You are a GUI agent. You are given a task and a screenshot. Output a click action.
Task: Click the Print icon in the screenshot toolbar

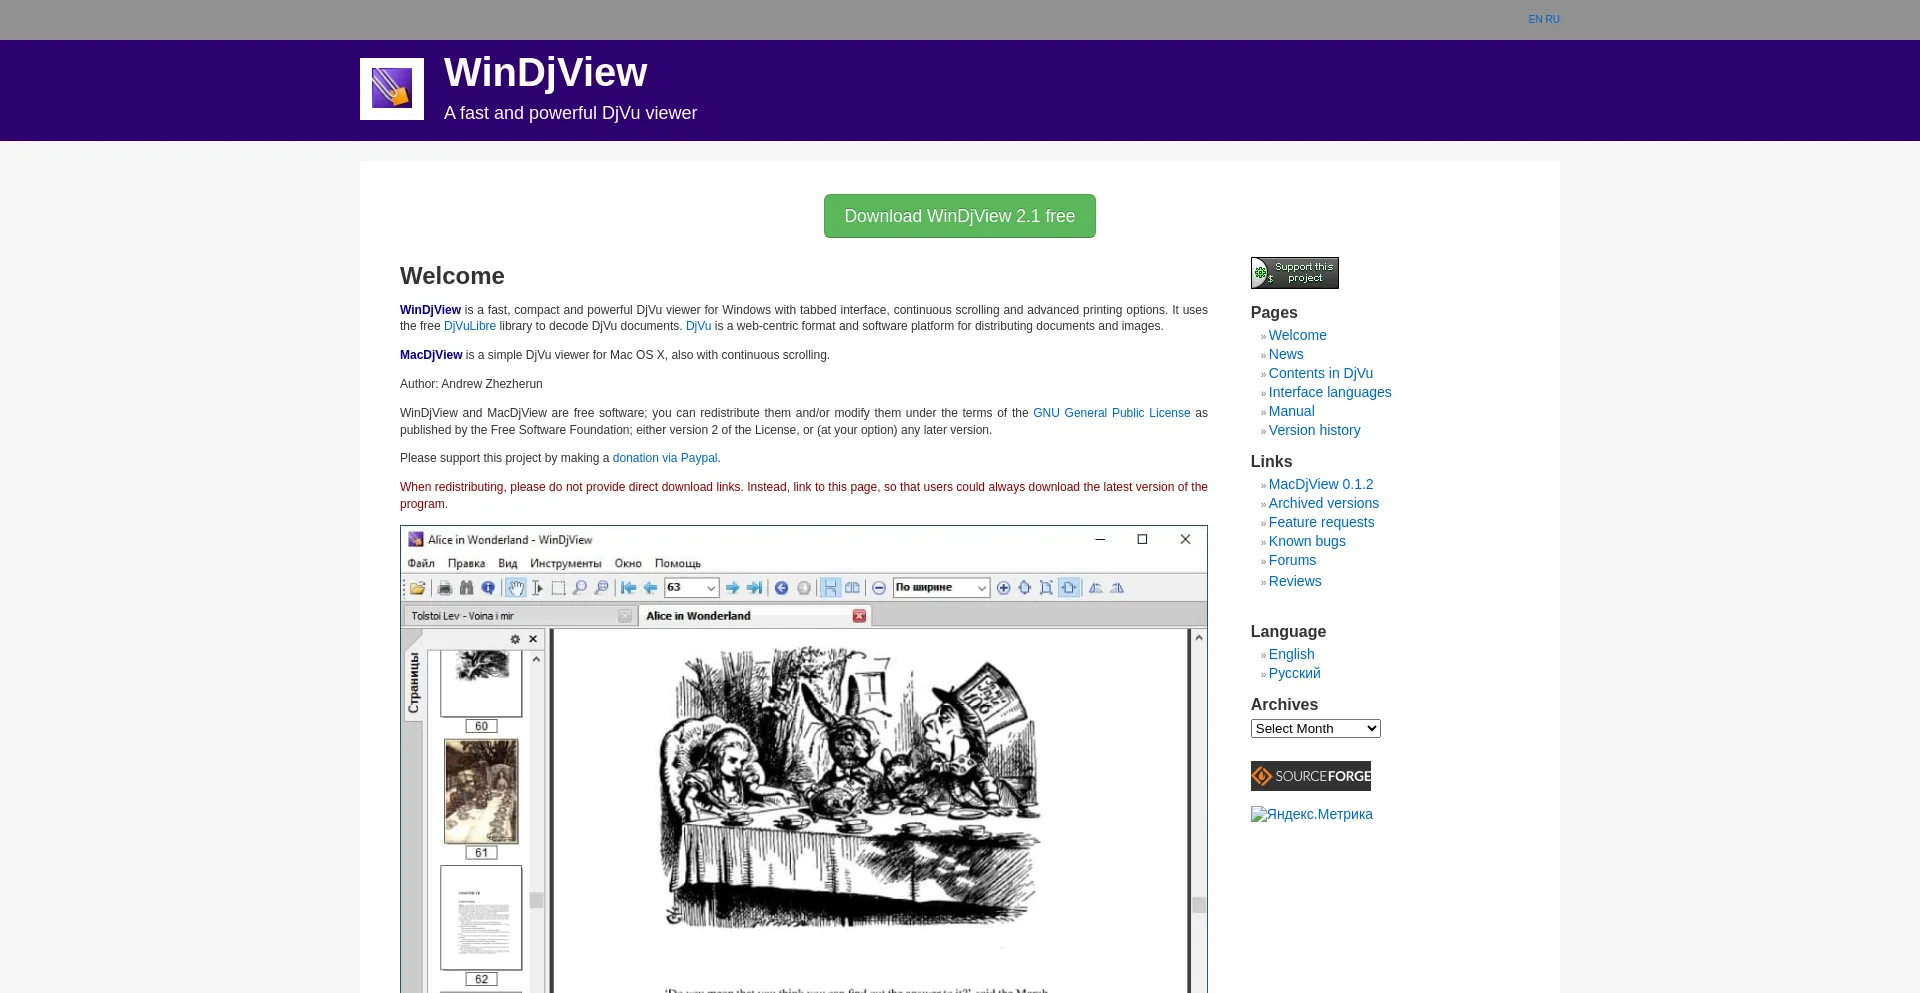click(445, 588)
